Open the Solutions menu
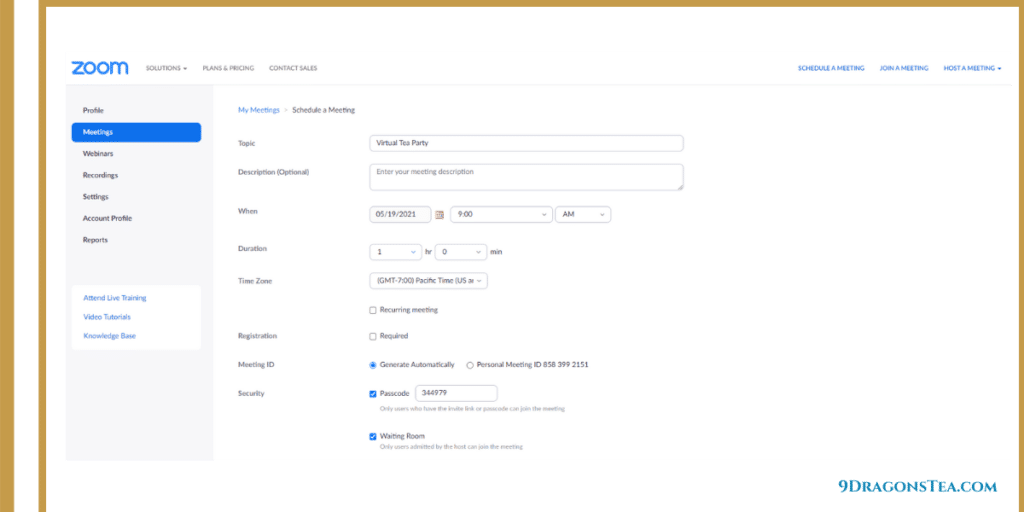The height and width of the screenshot is (512, 1024). 166,68
